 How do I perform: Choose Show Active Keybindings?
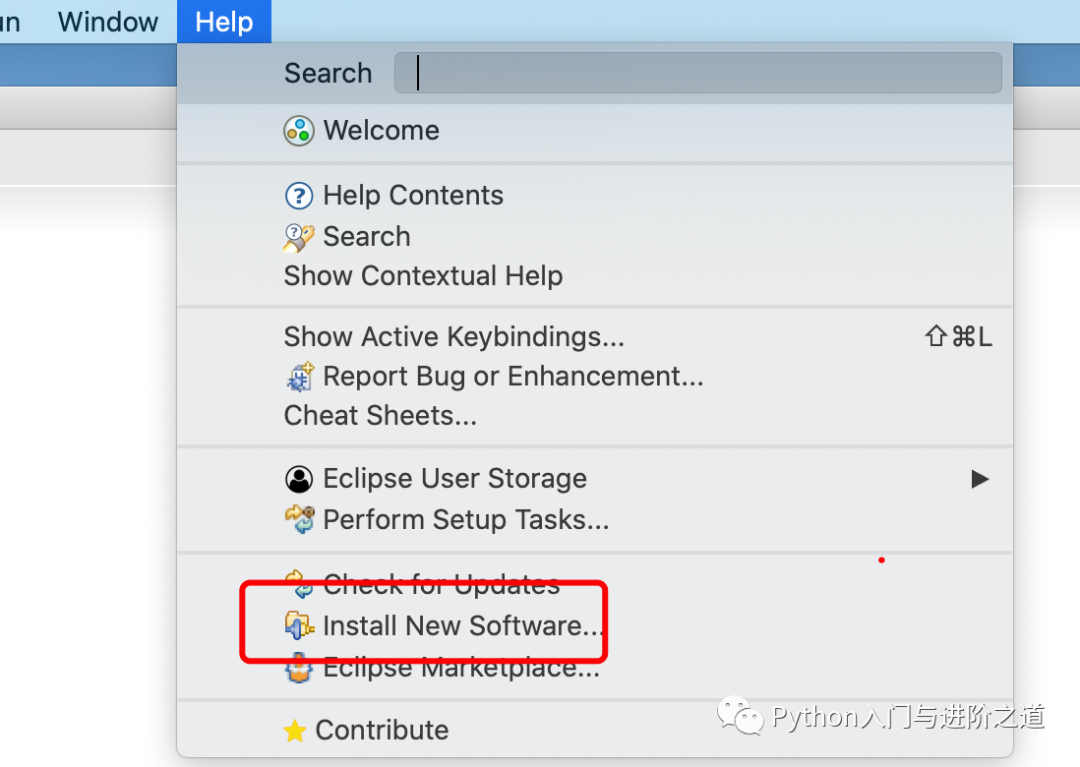454,336
